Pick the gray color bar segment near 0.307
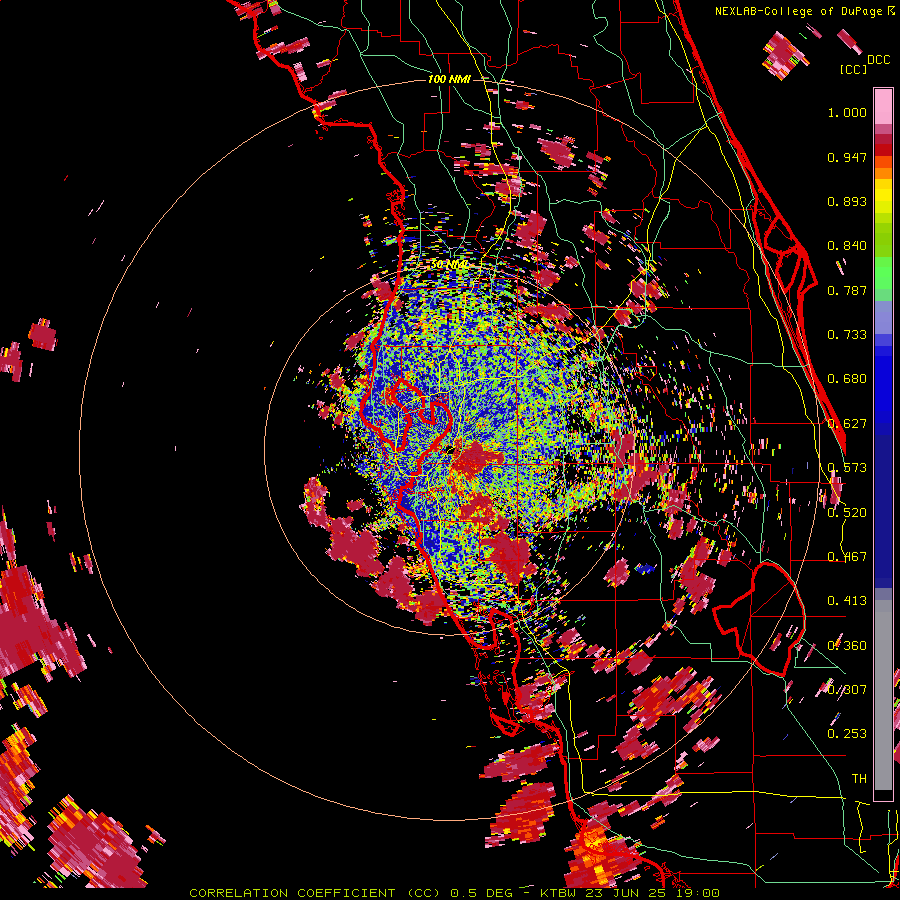 point(883,695)
